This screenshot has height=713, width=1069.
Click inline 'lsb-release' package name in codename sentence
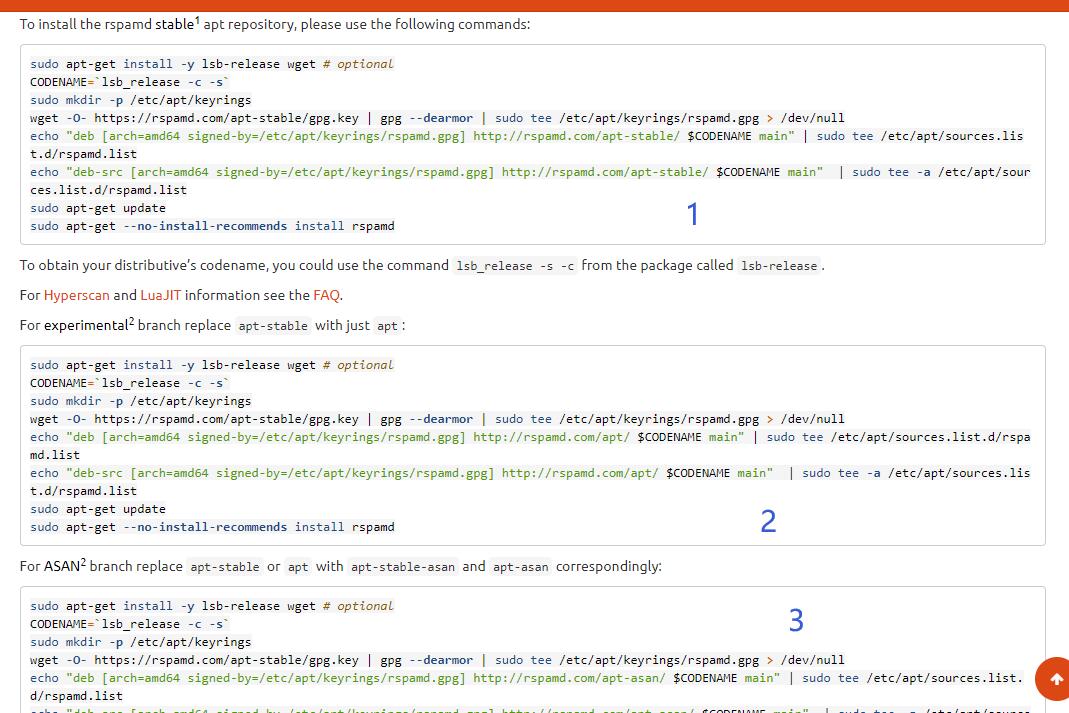779,266
